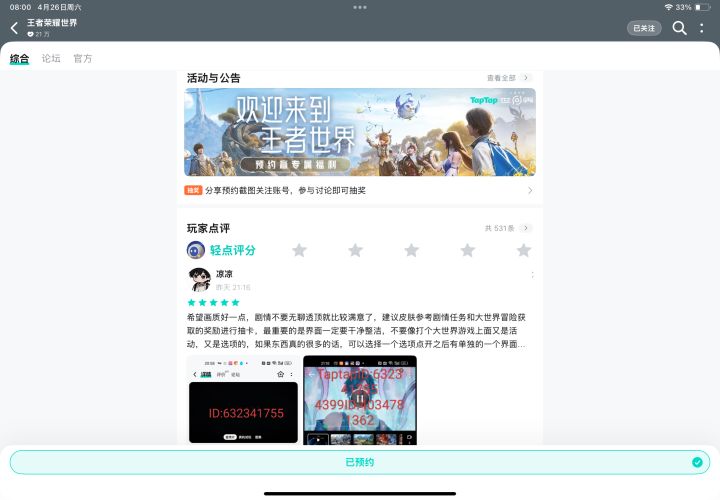Screen dimensions: 720x500
Task: Tap 轻点评分 rating prompt
Action: point(232,250)
